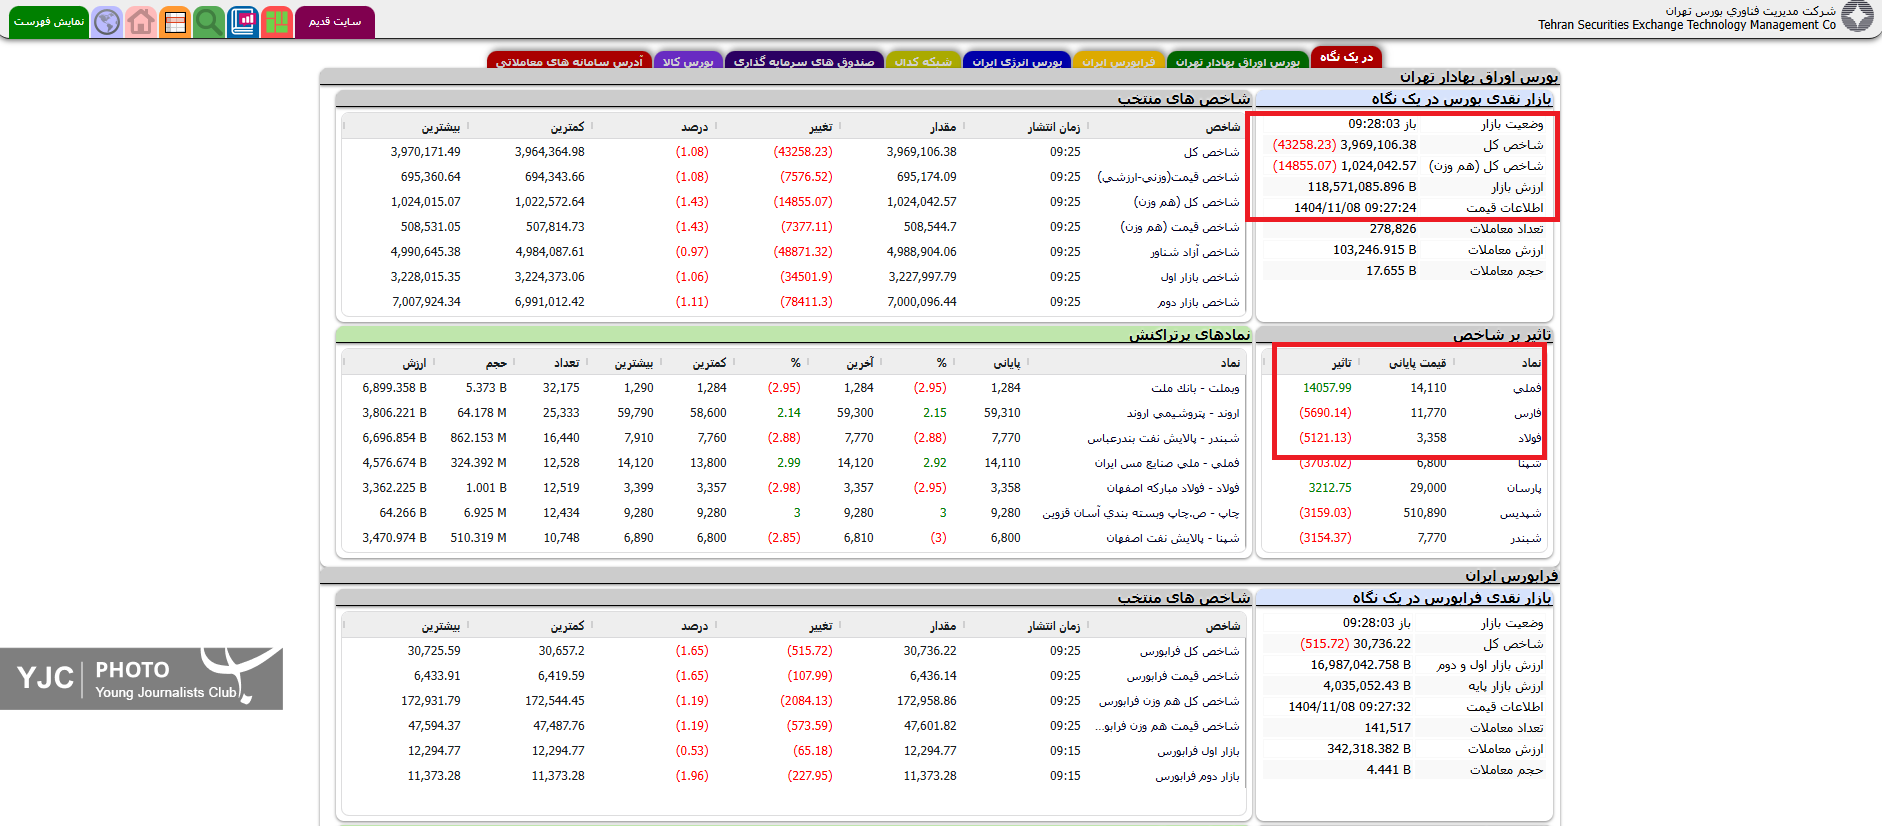Image resolution: width=1882 pixels, height=826 pixels.
Task: Click trade value '103,246.915 B'
Action: (x=1375, y=250)
